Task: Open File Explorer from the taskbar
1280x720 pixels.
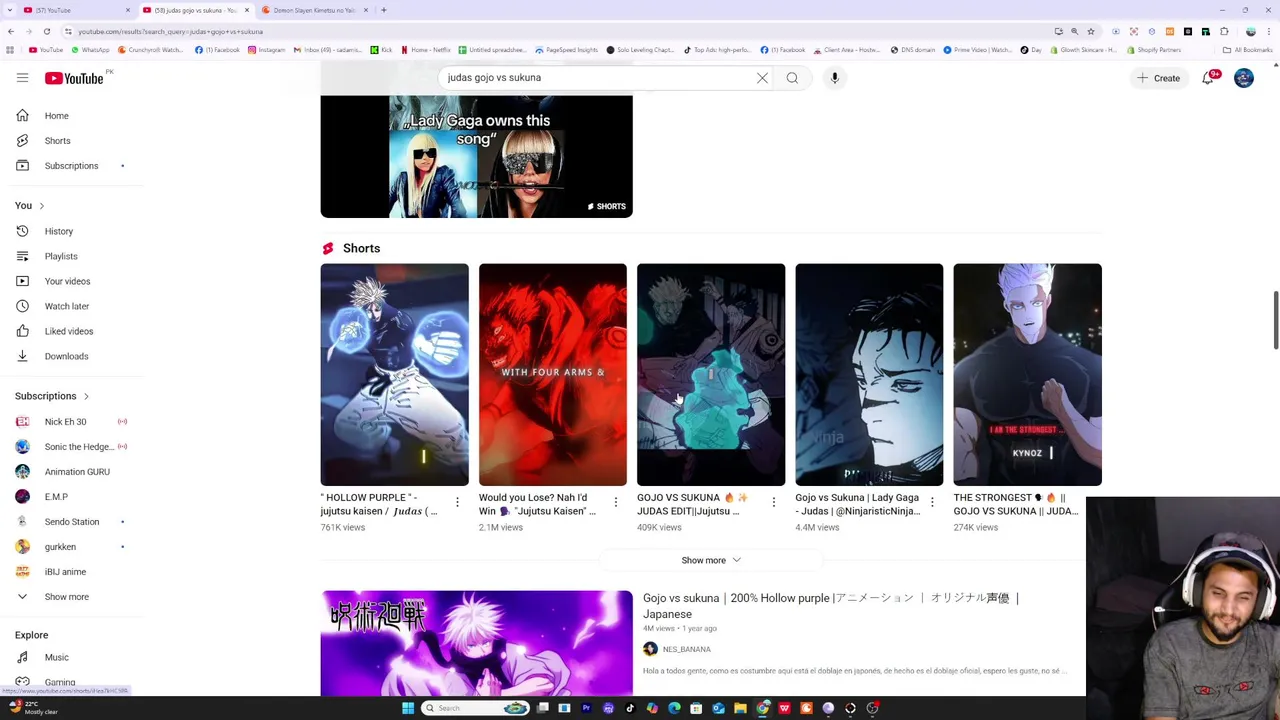Action: point(740,708)
